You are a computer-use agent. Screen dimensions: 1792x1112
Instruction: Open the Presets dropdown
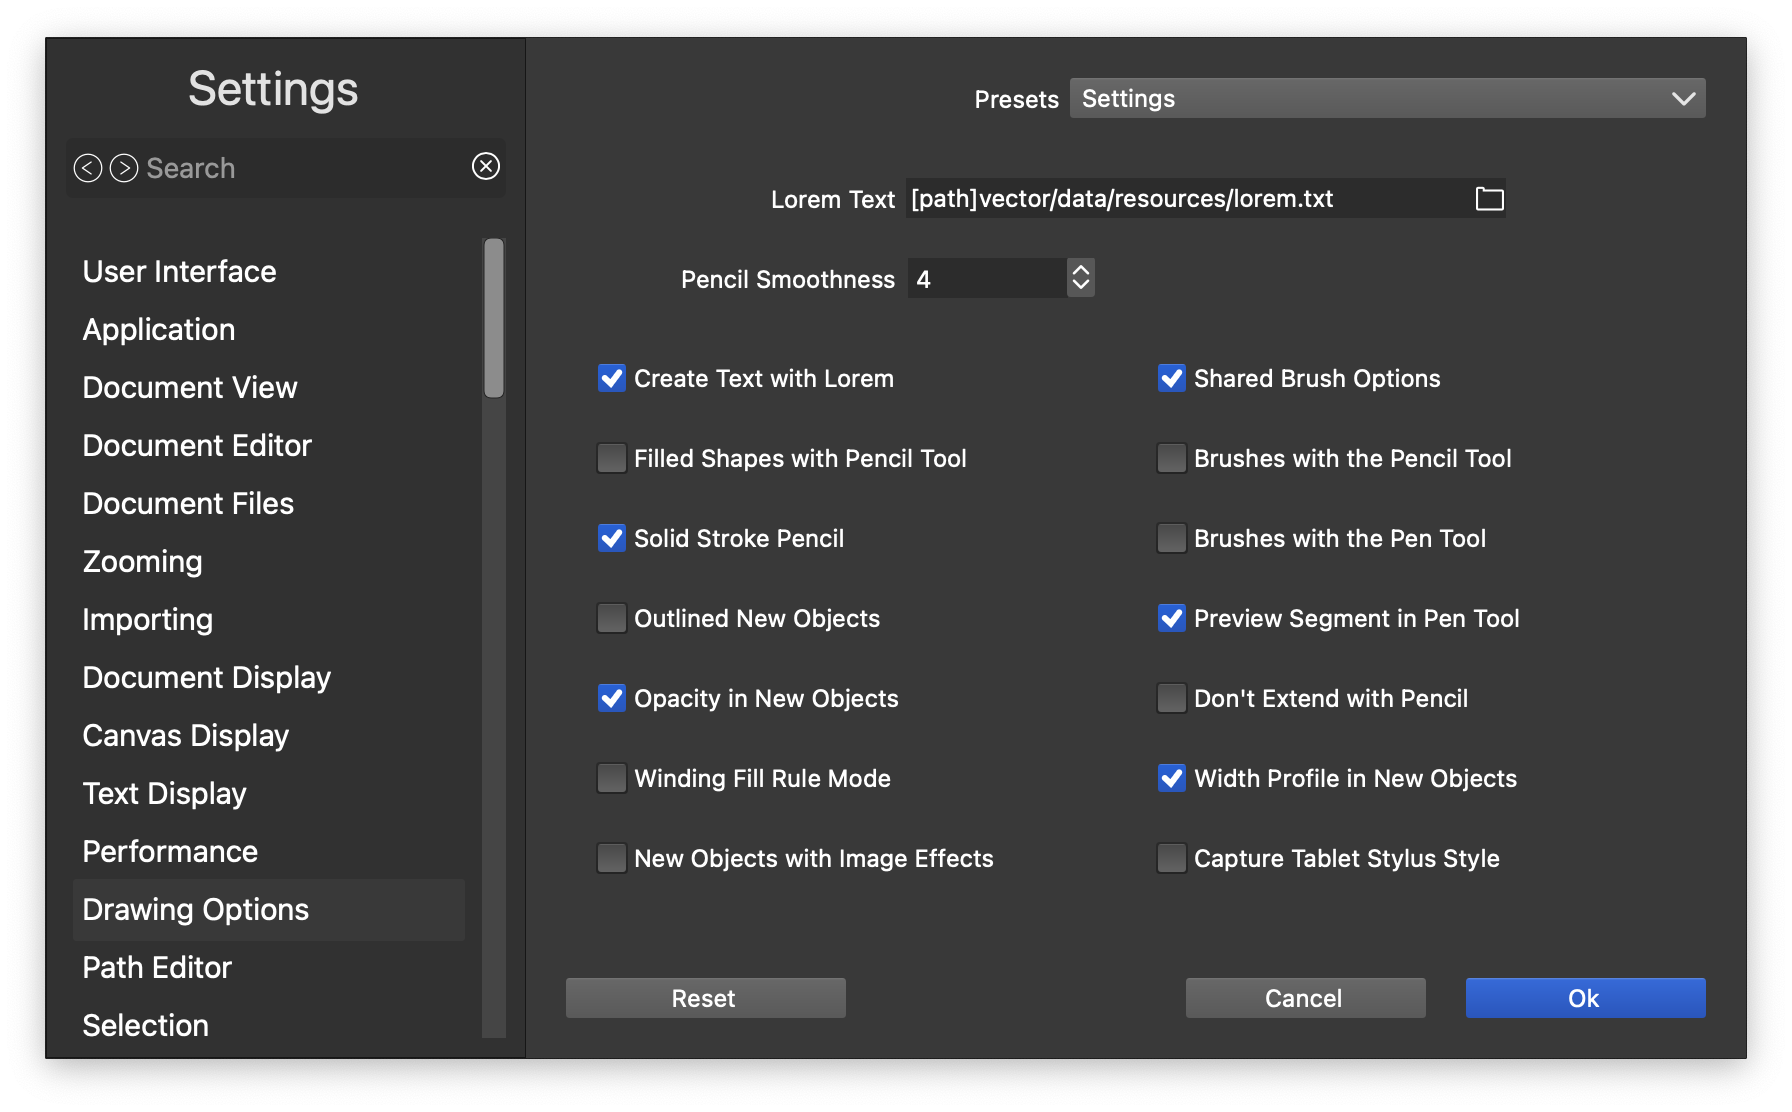click(1387, 98)
